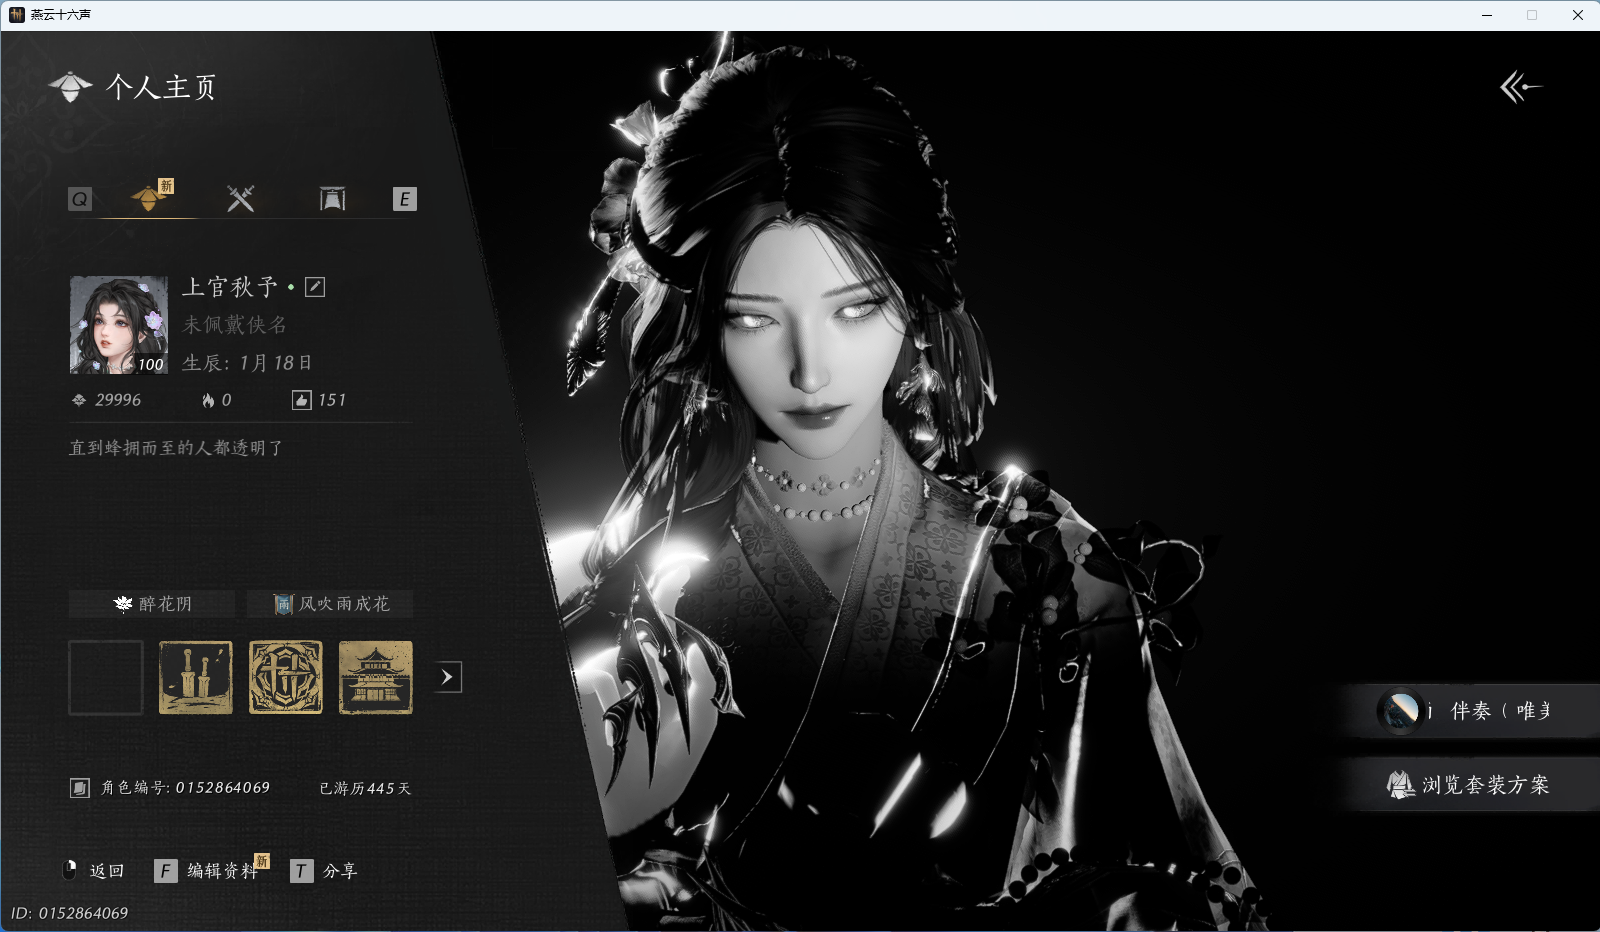This screenshot has height=932, width=1600.
Task: Click the 未佩戴侠名 title text
Action: click(235, 325)
